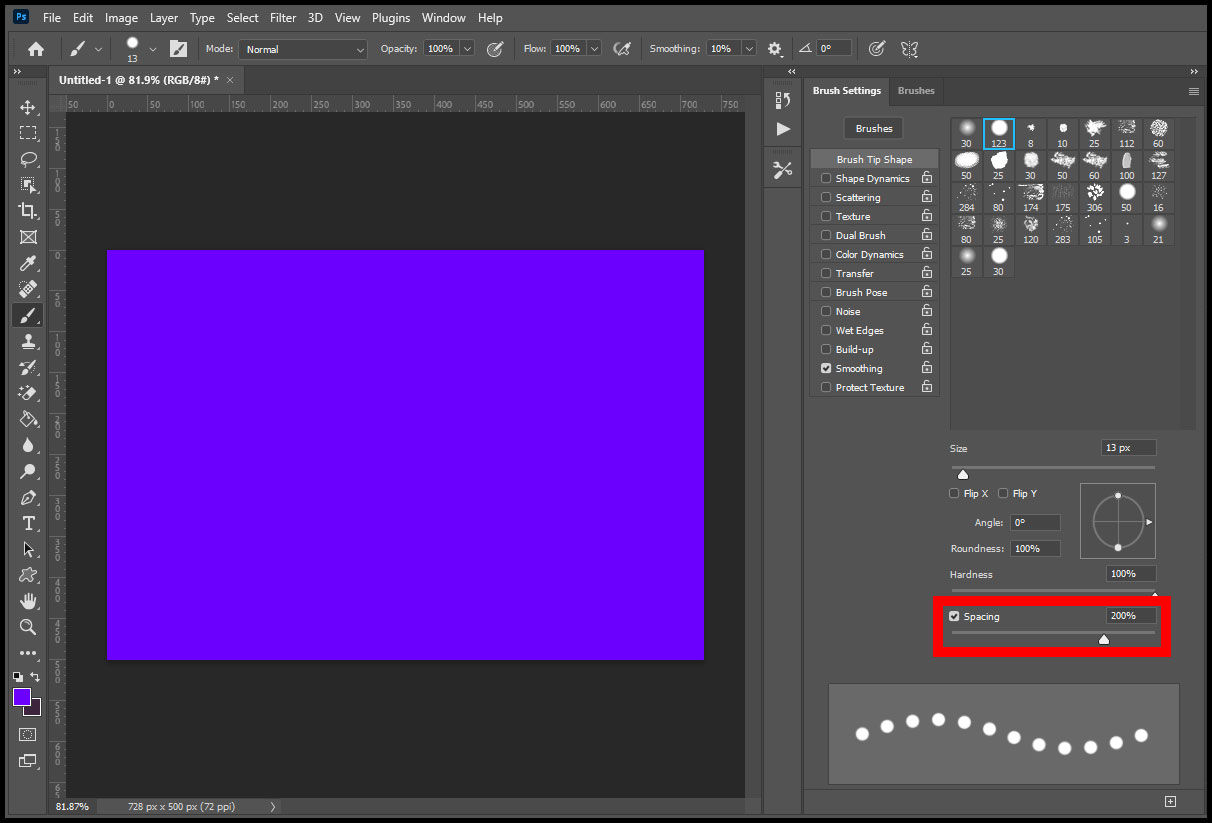Screen dimensions: 1212x823
Task: Select the Hand tool
Action: 28,601
